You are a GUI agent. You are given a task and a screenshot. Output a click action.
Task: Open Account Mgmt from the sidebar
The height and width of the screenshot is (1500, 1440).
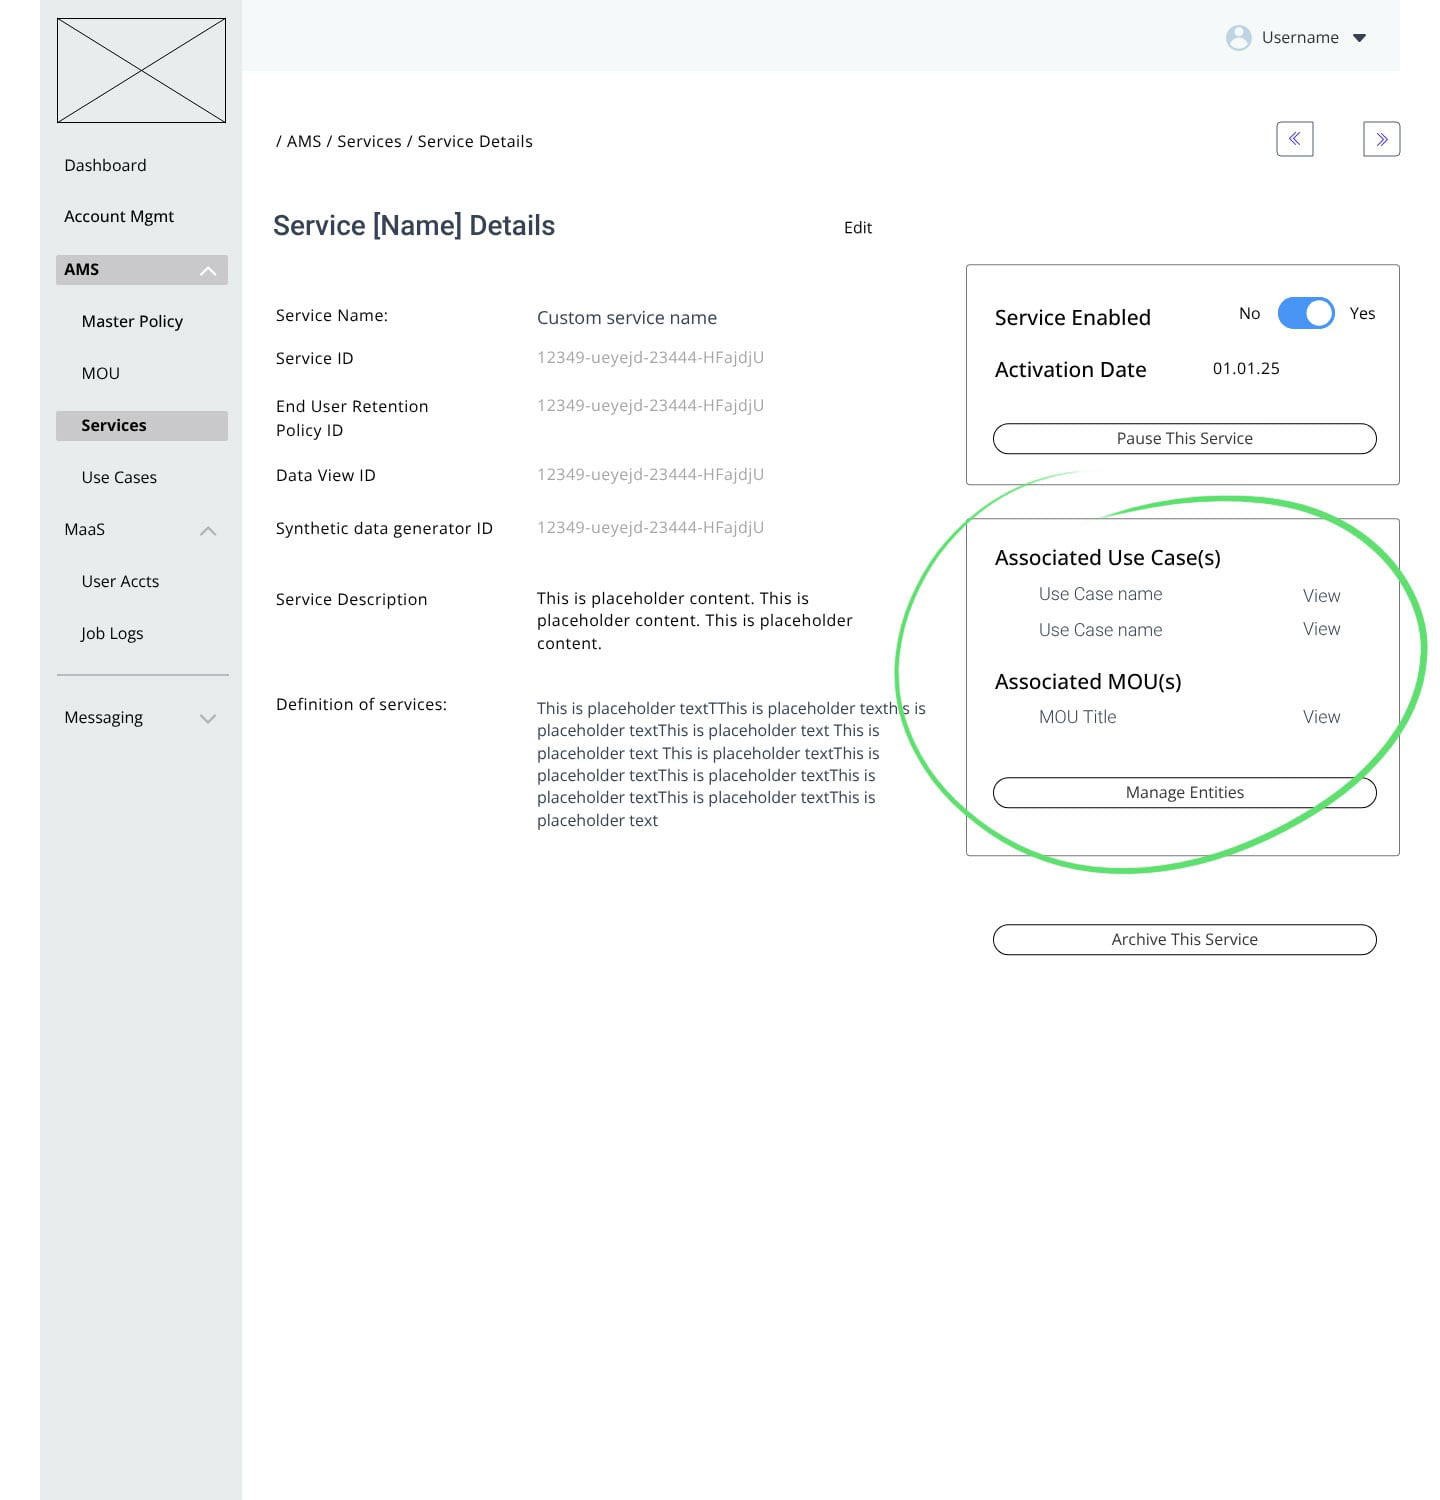click(119, 216)
